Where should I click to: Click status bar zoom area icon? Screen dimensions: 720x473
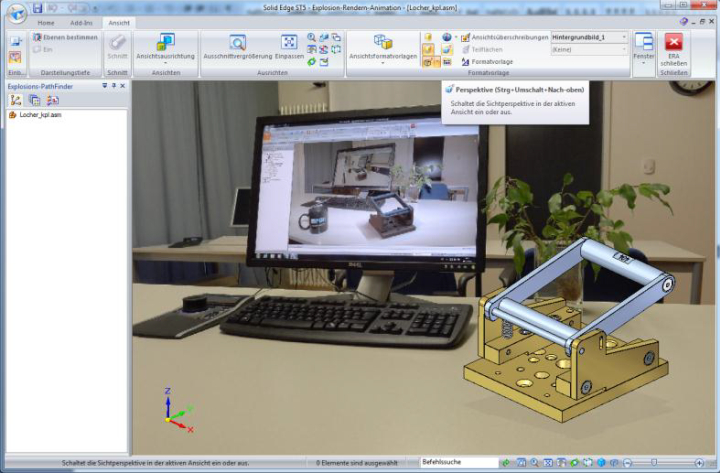point(521,462)
